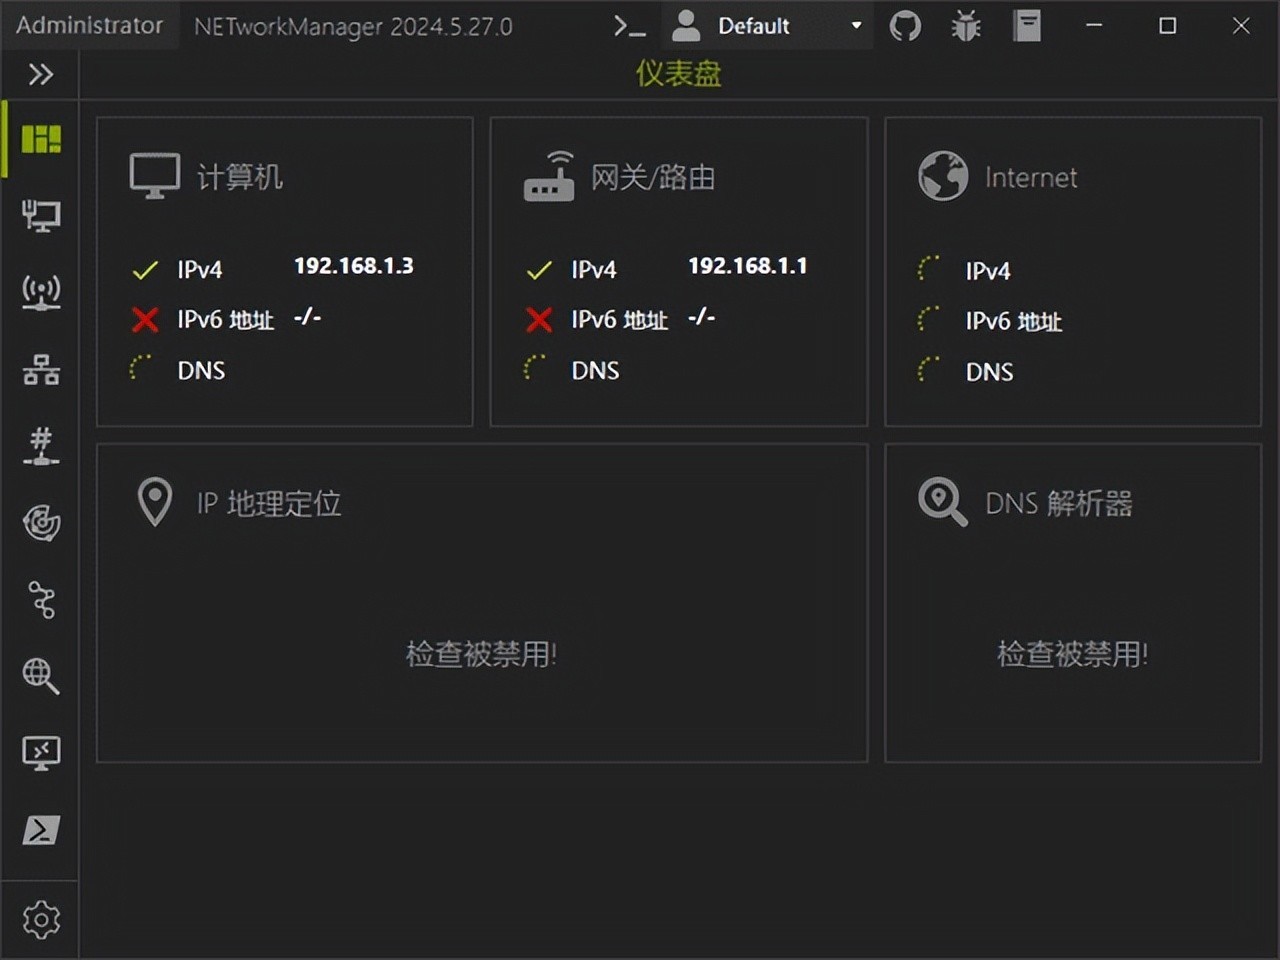Image resolution: width=1280 pixels, height=960 pixels.
Task: Close the NETworkManager window
Action: pos(1241,26)
